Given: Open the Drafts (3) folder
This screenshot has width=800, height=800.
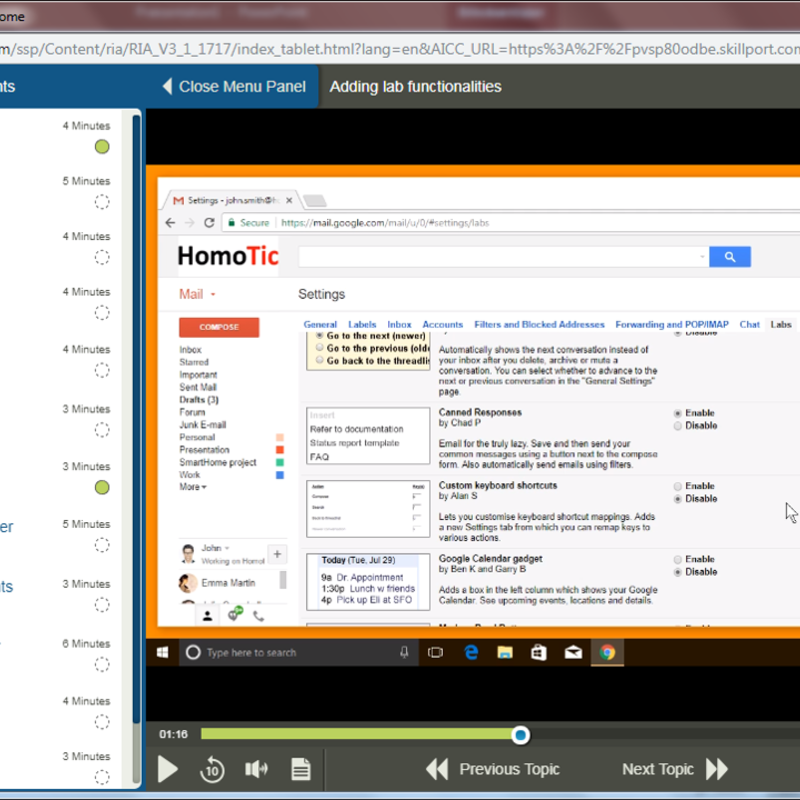Looking at the screenshot, I should 199,399.
